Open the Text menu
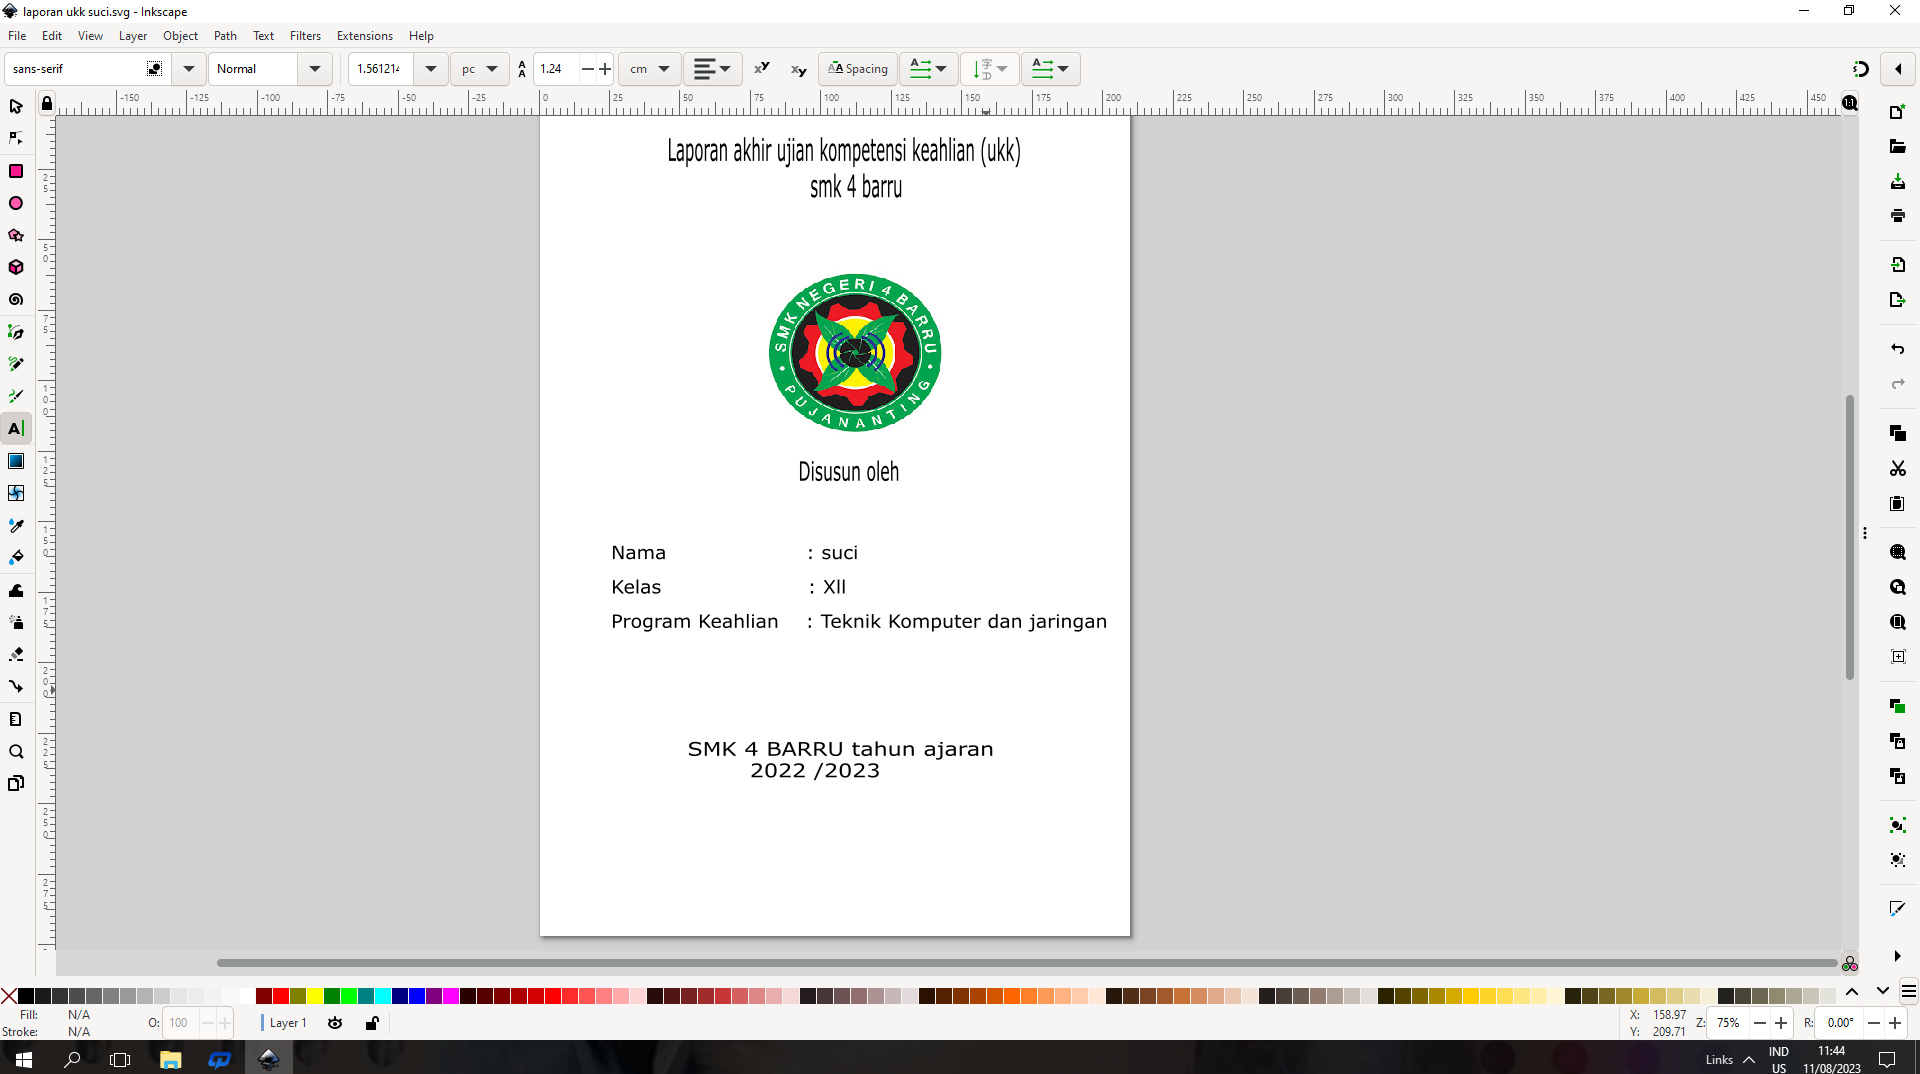1920x1074 pixels. pyautogui.click(x=263, y=36)
